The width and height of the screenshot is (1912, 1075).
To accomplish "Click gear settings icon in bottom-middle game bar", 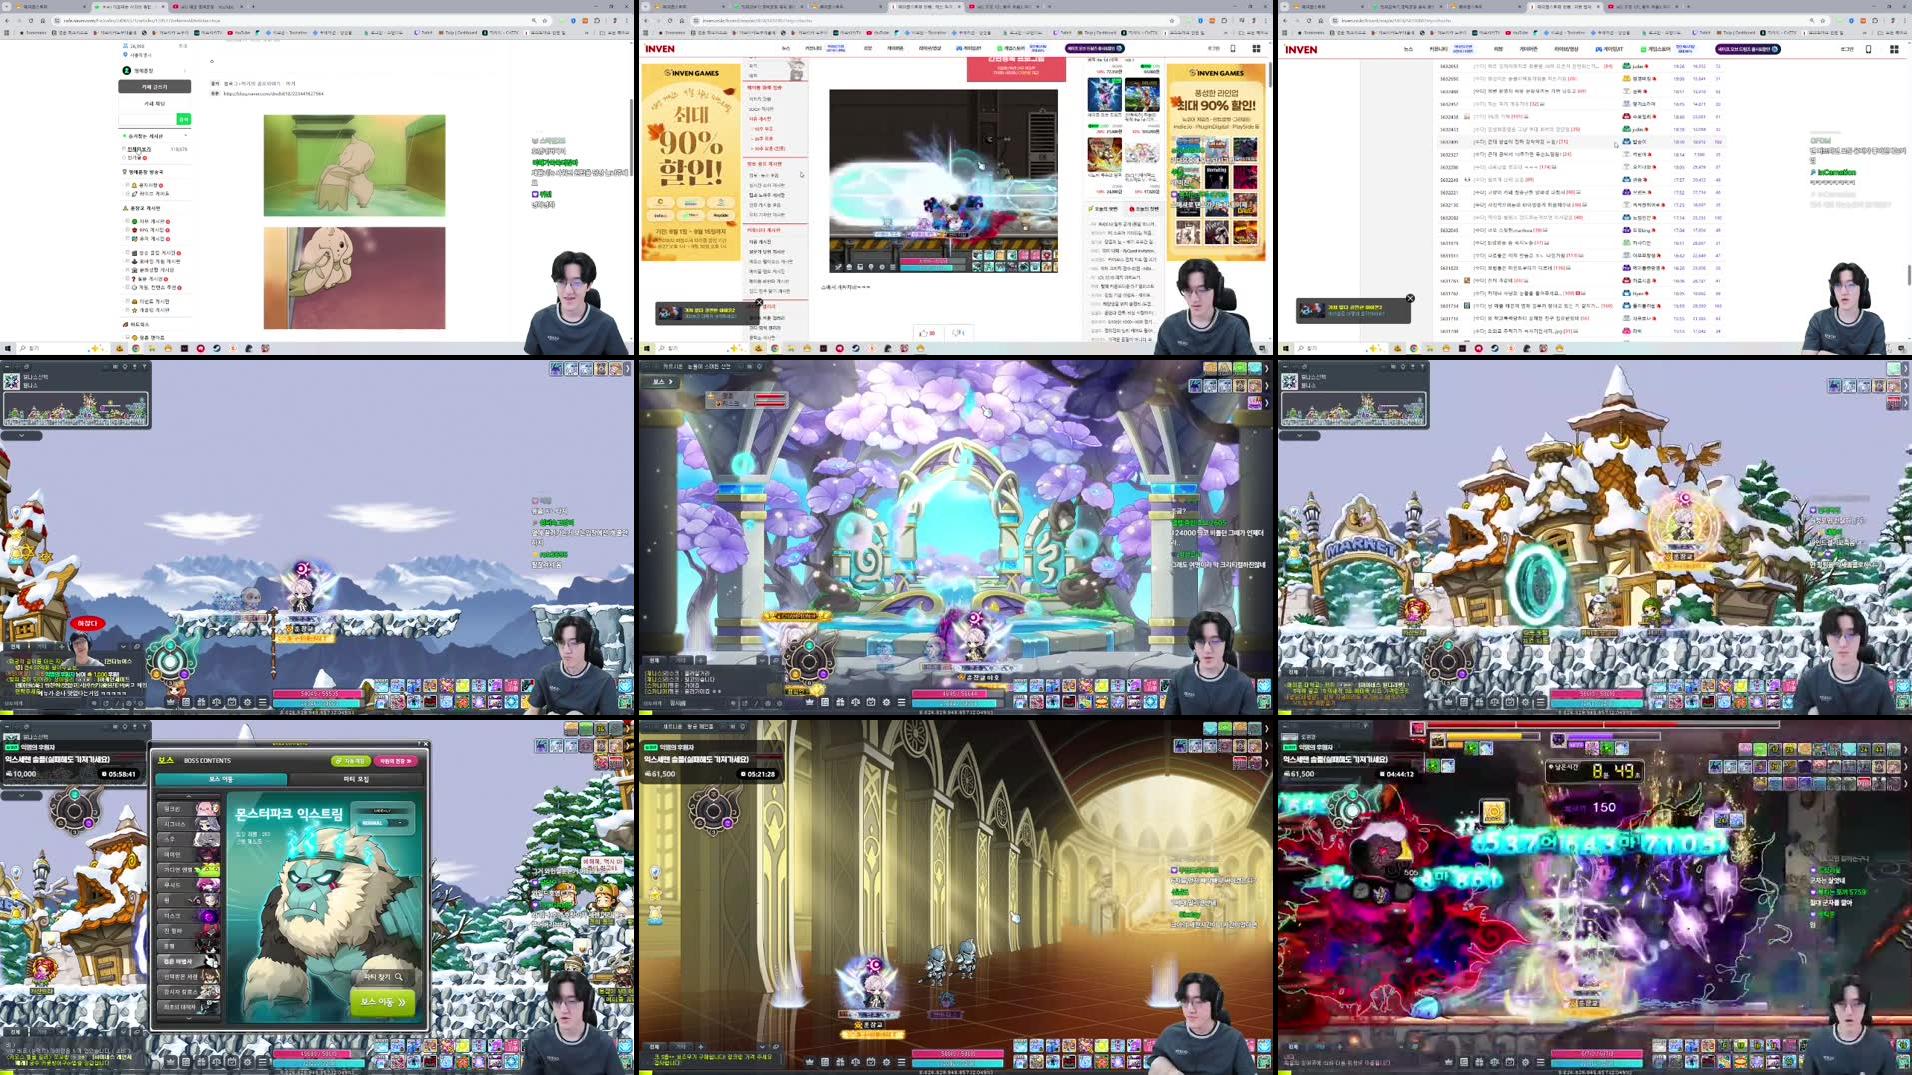I will (x=886, y=1062).
